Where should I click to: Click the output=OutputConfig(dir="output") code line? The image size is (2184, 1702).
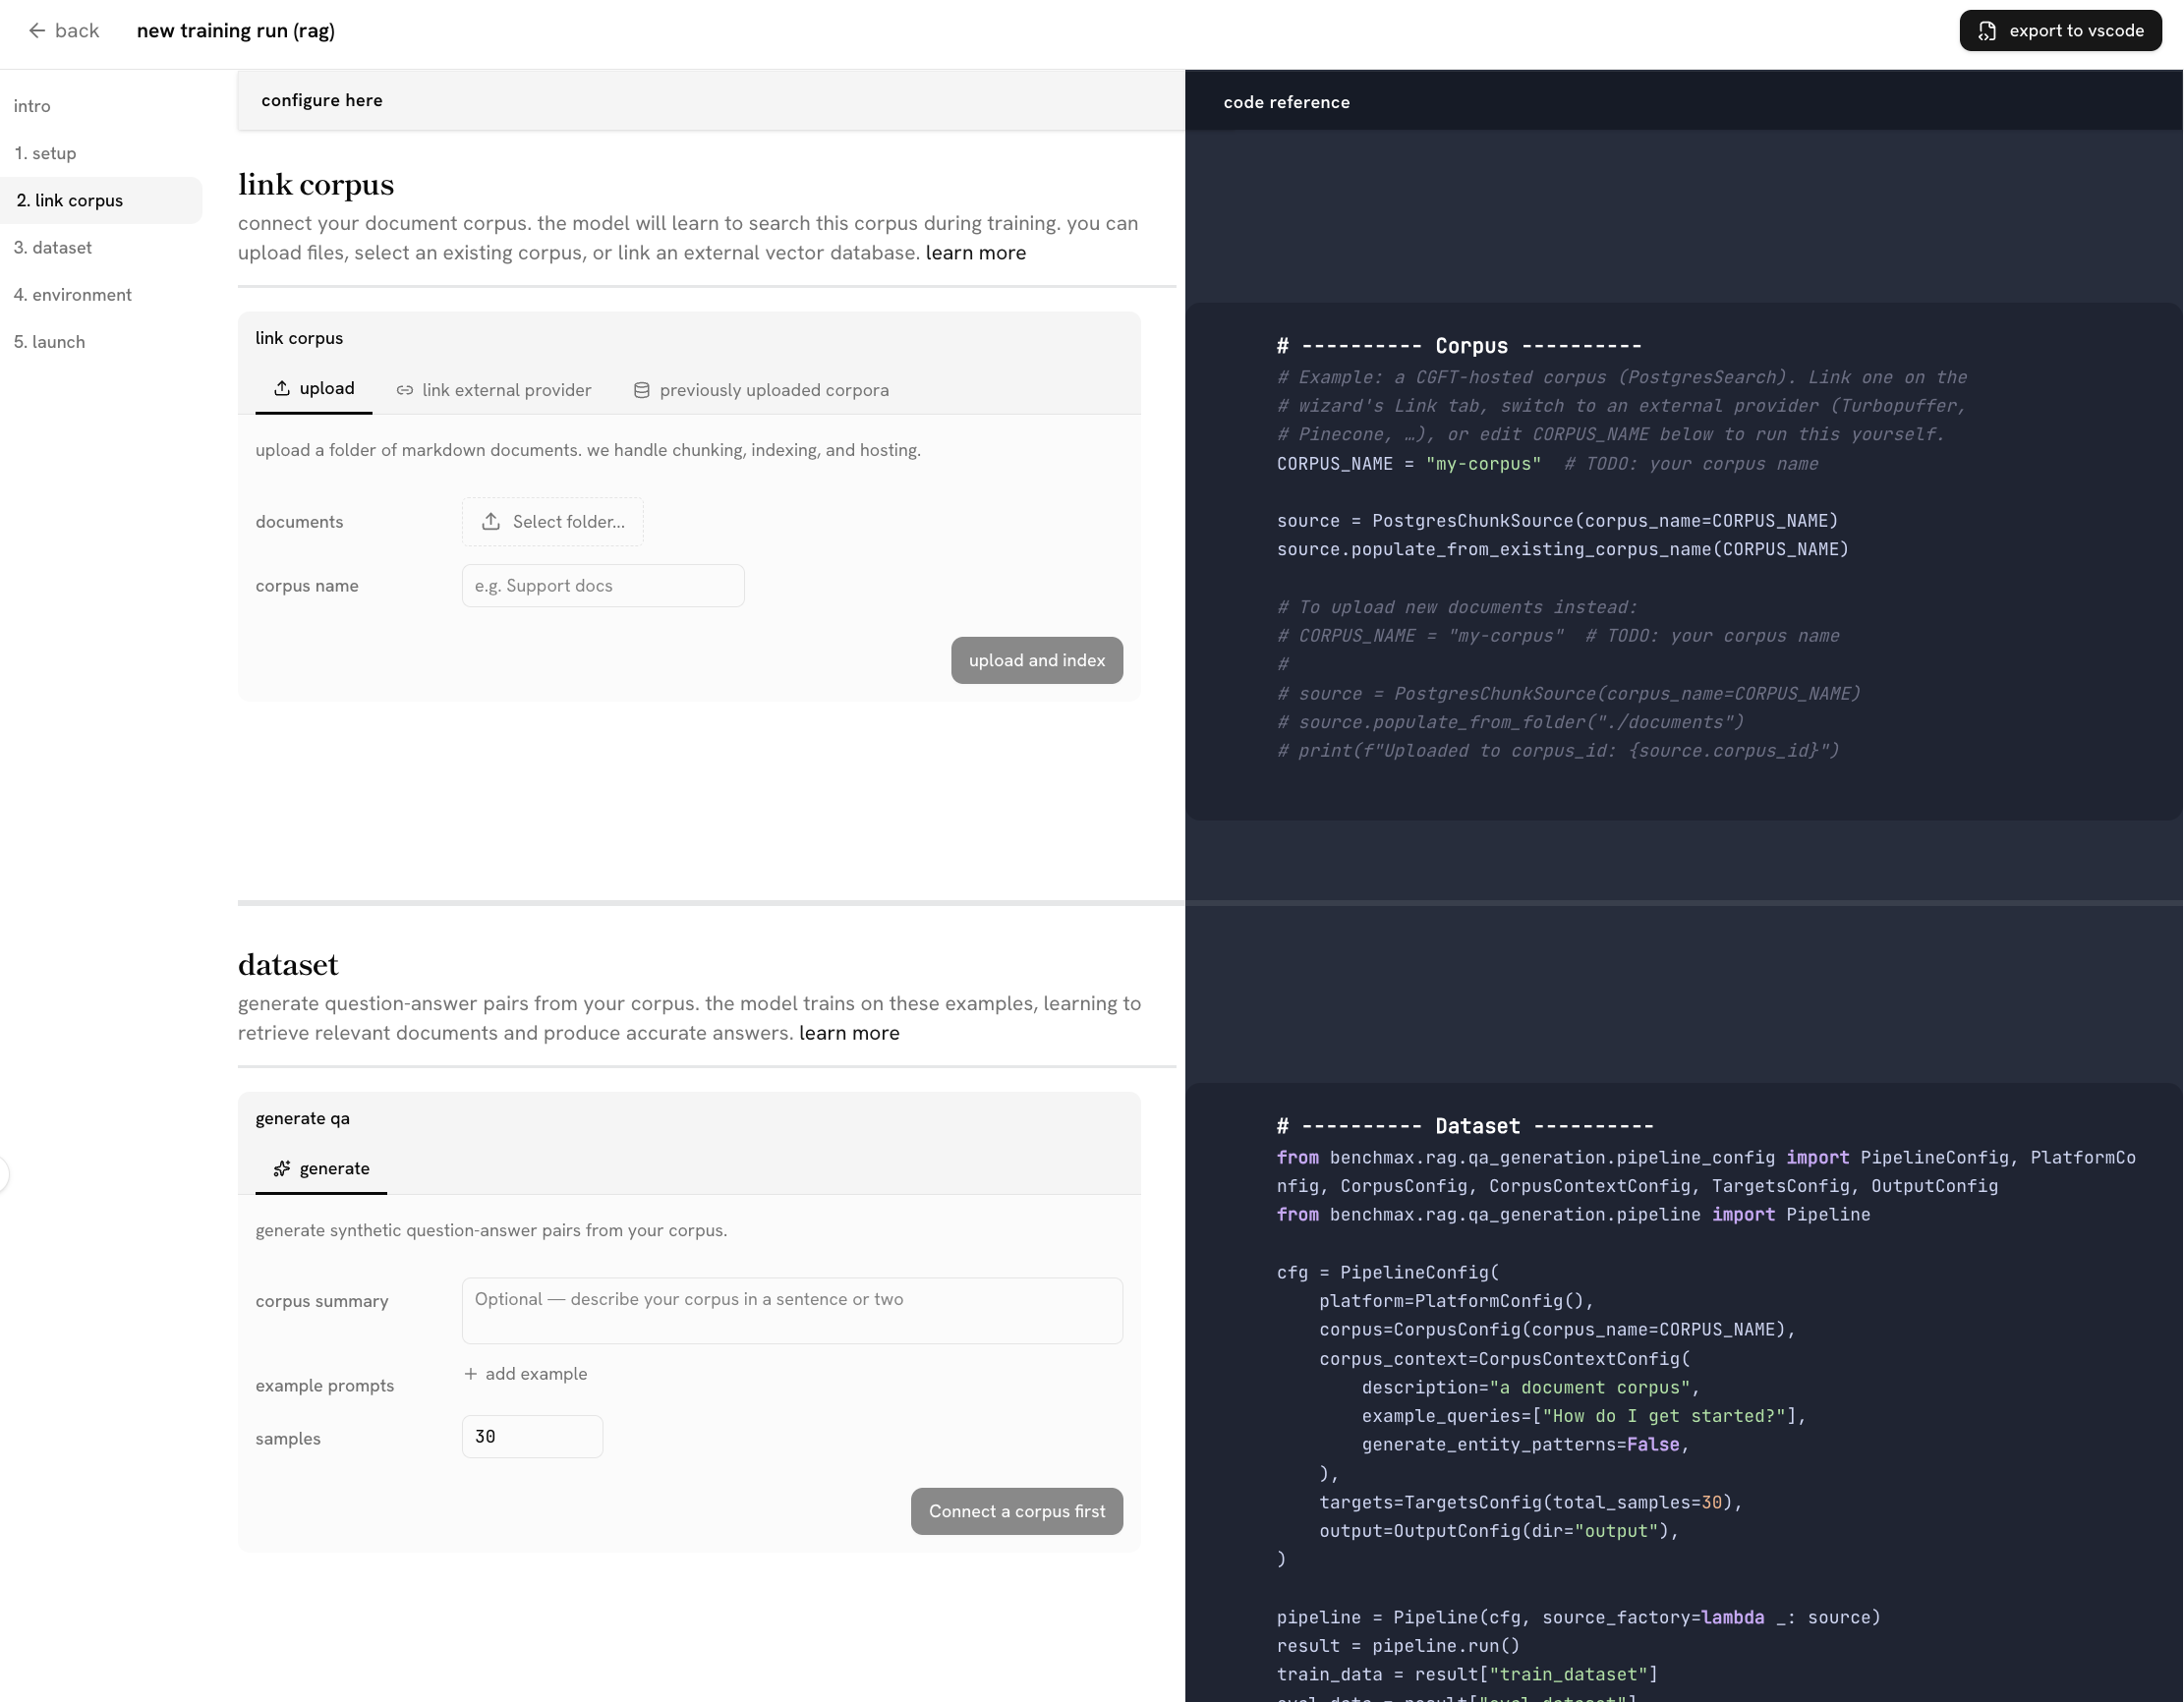[x=1499, y=1531]
